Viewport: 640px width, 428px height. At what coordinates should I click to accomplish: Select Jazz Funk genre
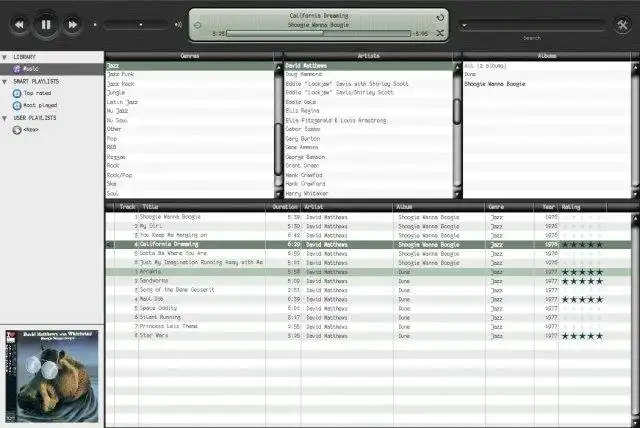[190, 74]
